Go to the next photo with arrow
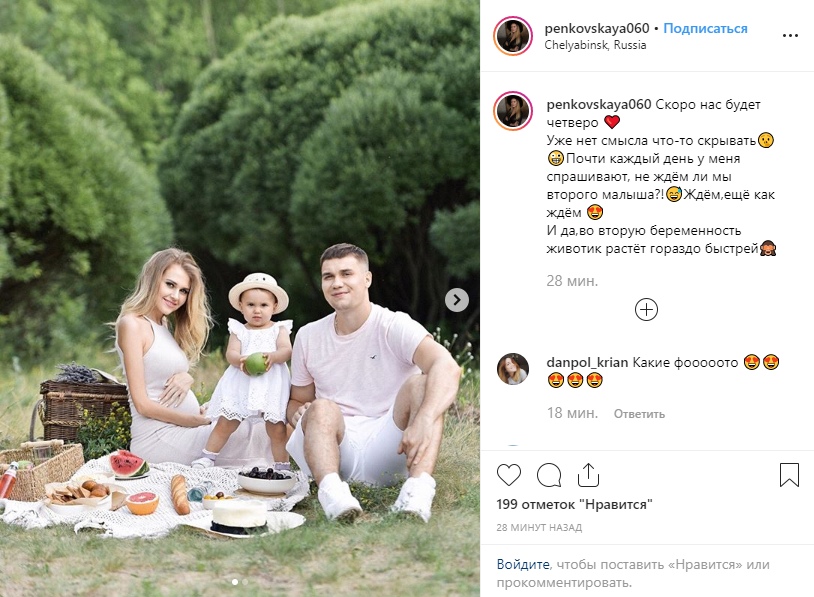 point(457,300)
